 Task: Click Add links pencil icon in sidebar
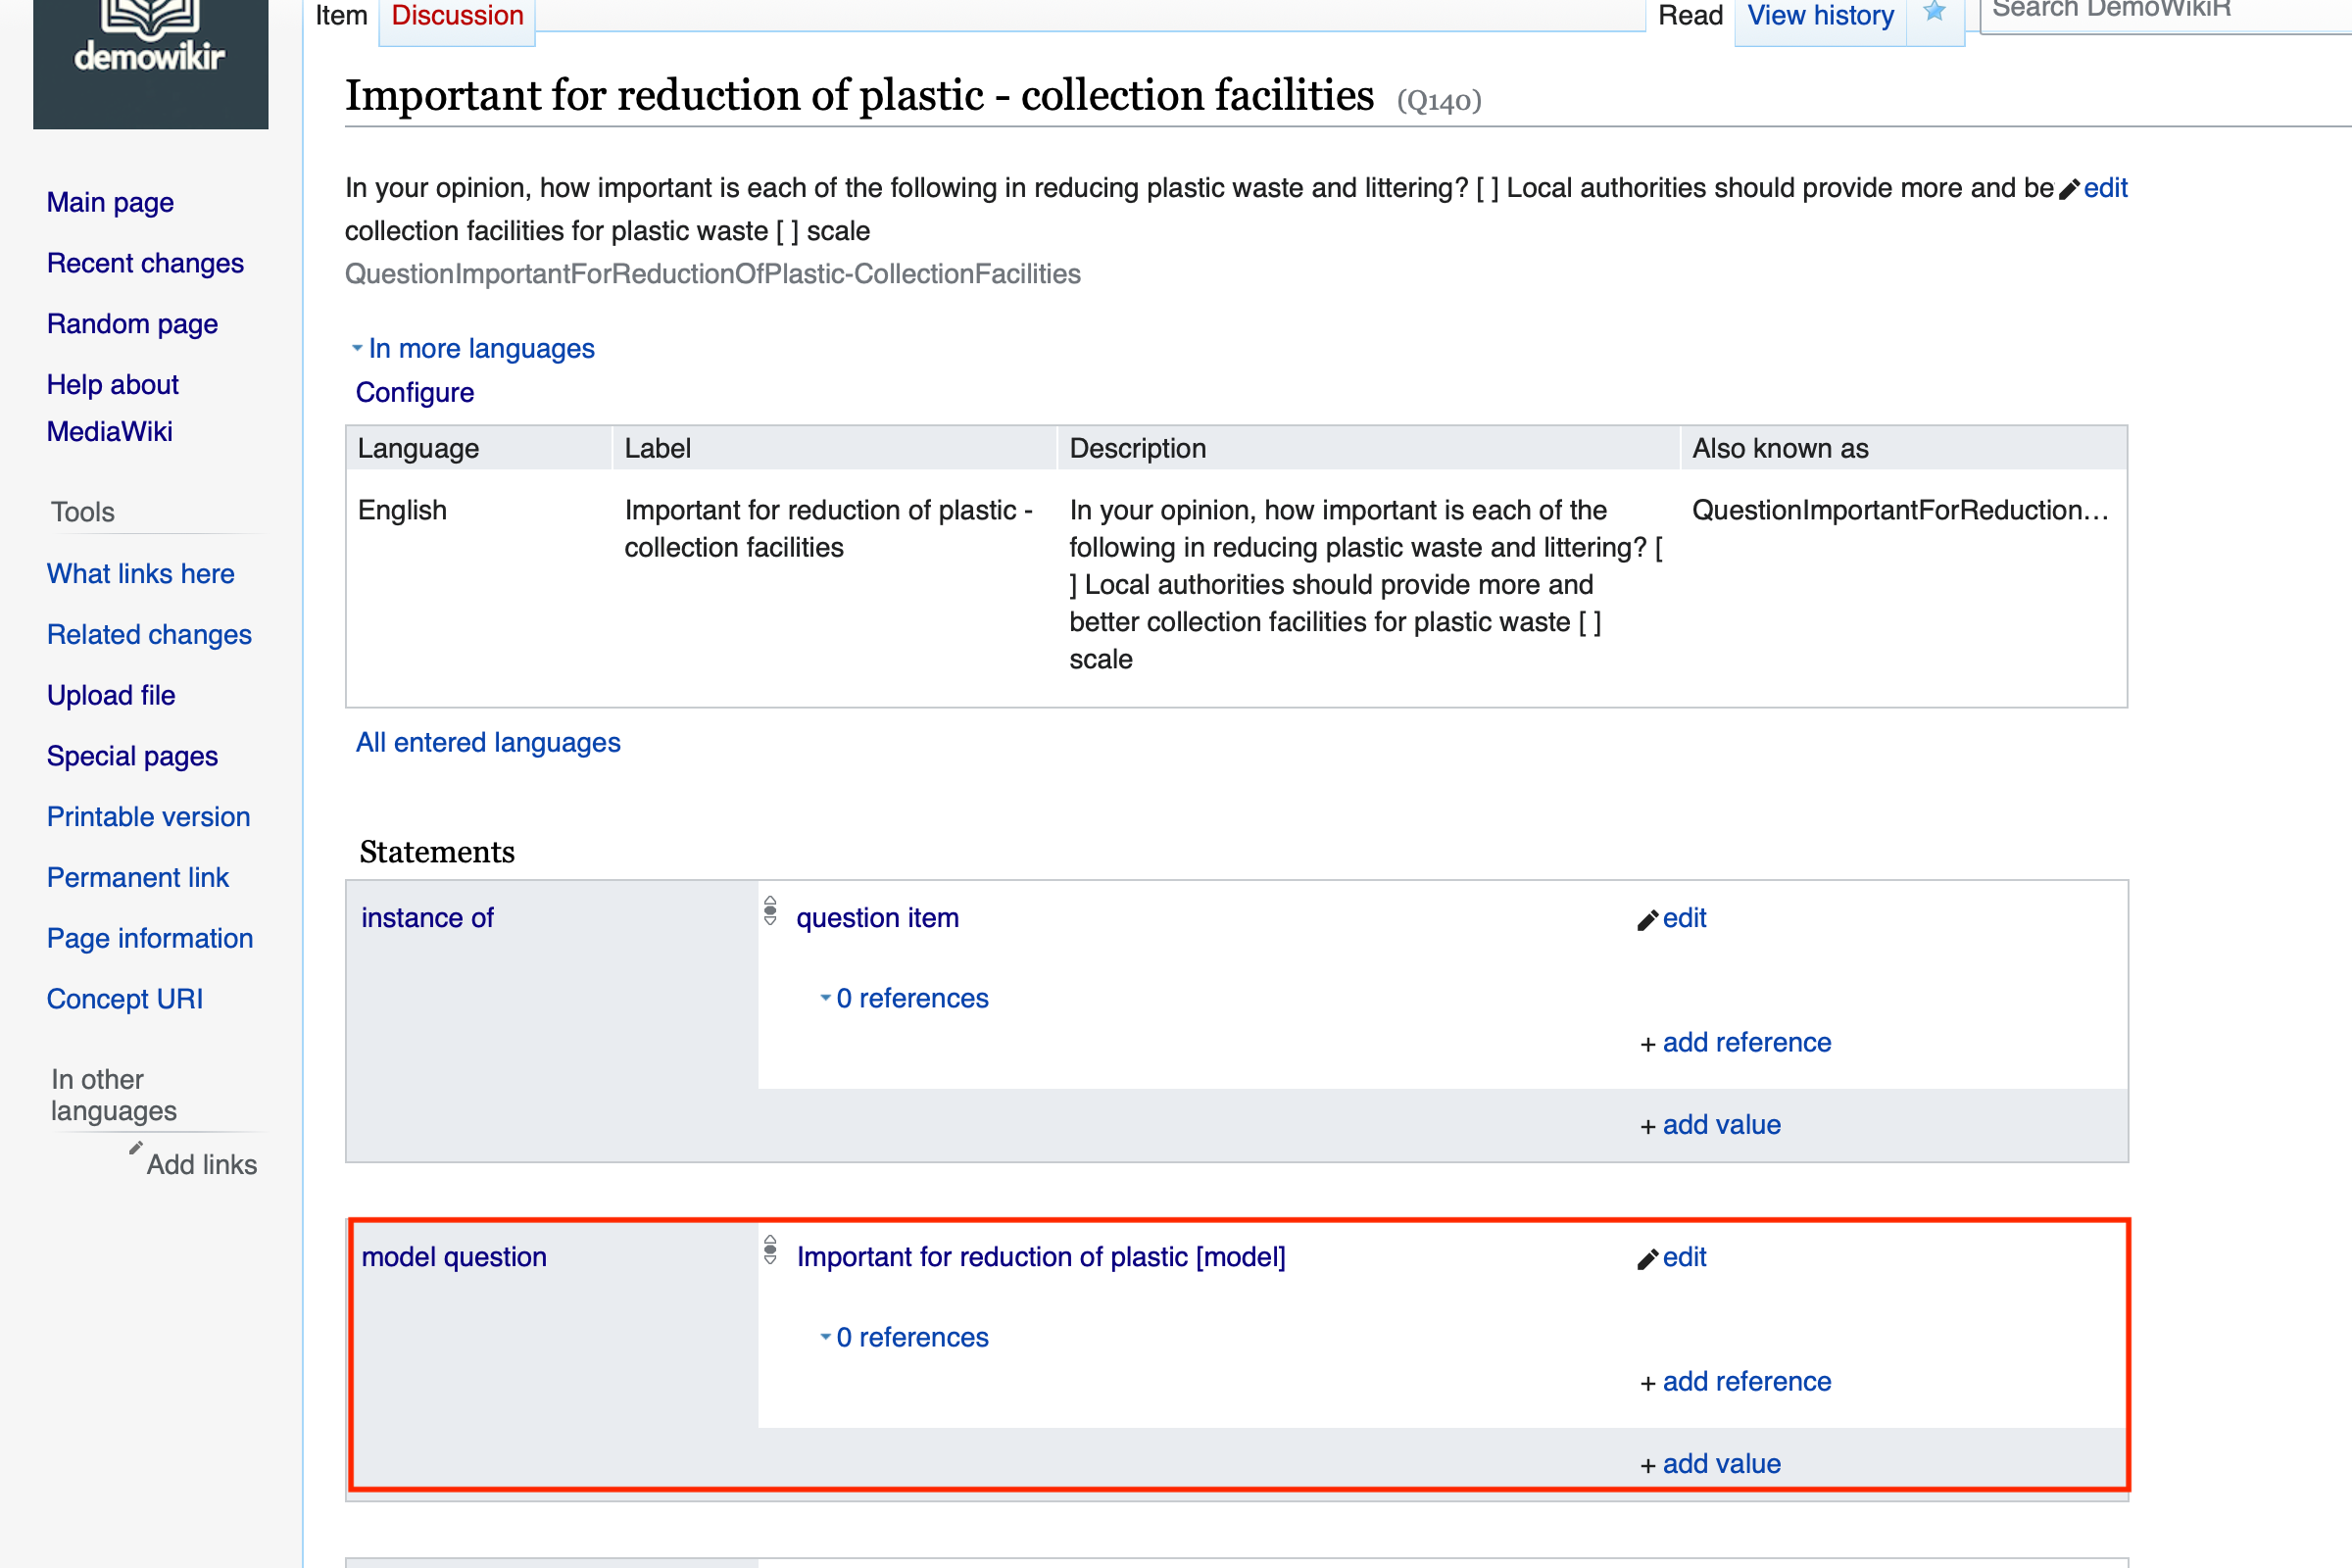click(136, 1148)
